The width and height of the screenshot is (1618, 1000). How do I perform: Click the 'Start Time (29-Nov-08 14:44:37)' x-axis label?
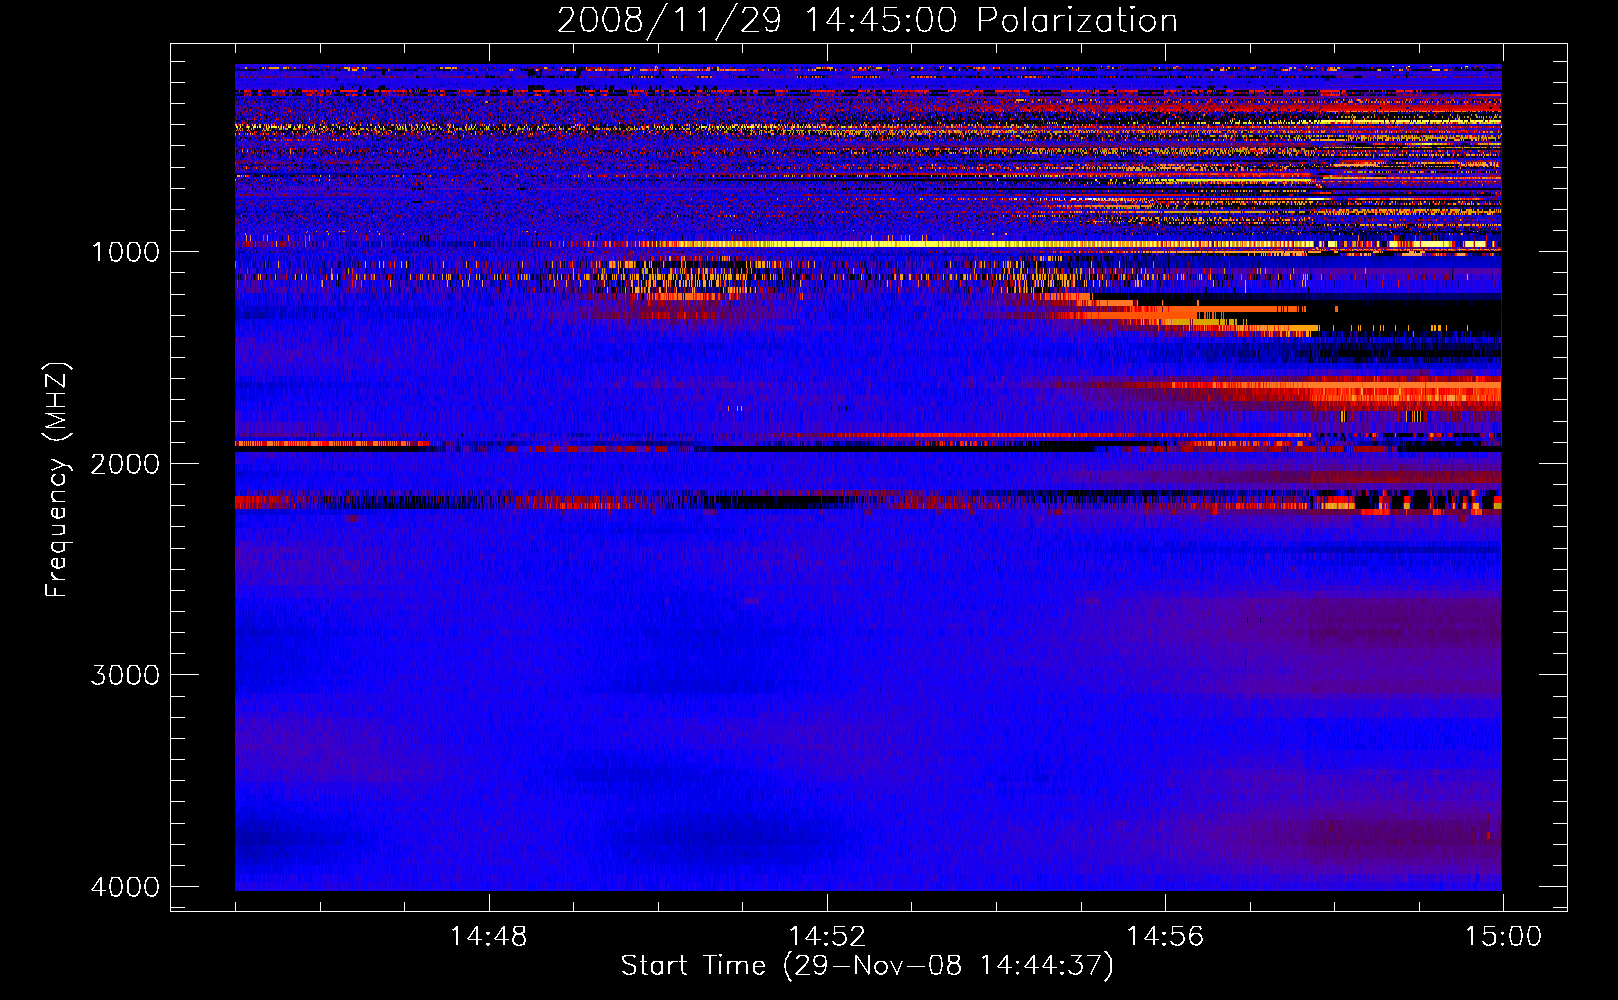[x=867, y=966]
